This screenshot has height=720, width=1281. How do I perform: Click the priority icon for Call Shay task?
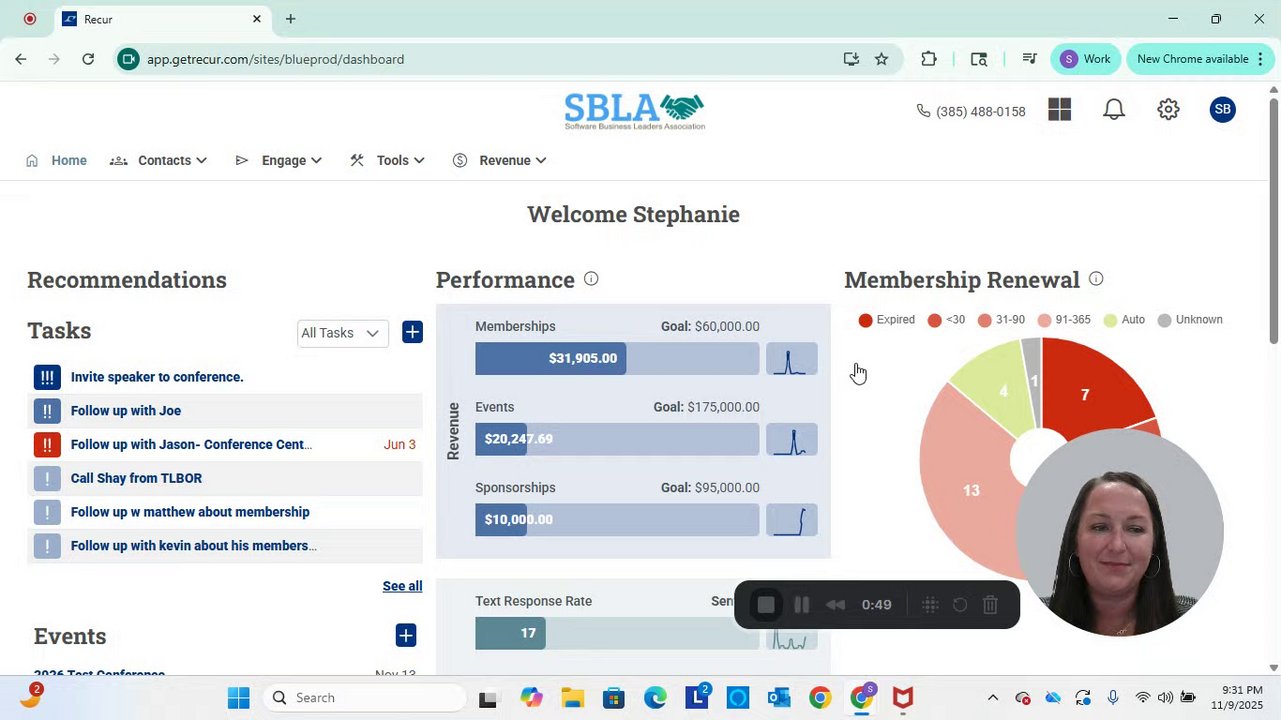point(47,478)
